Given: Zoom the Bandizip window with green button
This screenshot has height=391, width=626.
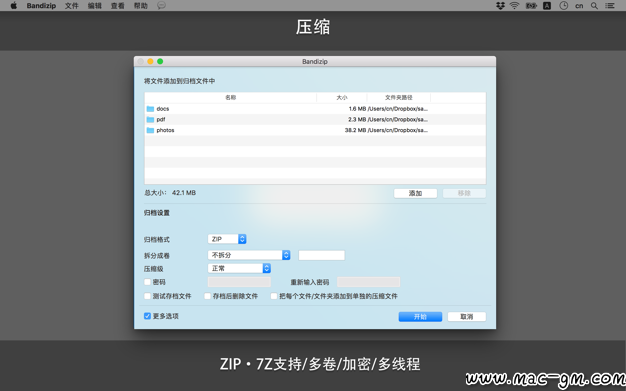Looking at the screenshot, I should coord(160,61).
